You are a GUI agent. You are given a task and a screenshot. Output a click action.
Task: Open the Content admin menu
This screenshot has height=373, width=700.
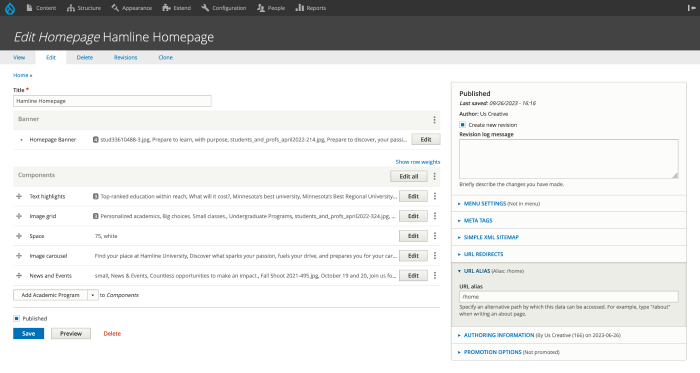(x=41, y=8)
